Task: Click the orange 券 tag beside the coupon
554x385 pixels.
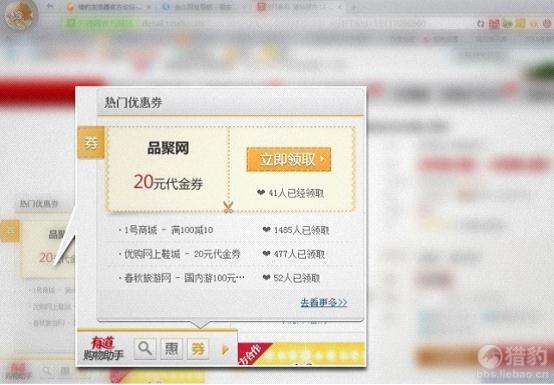Action: [91, 143]
